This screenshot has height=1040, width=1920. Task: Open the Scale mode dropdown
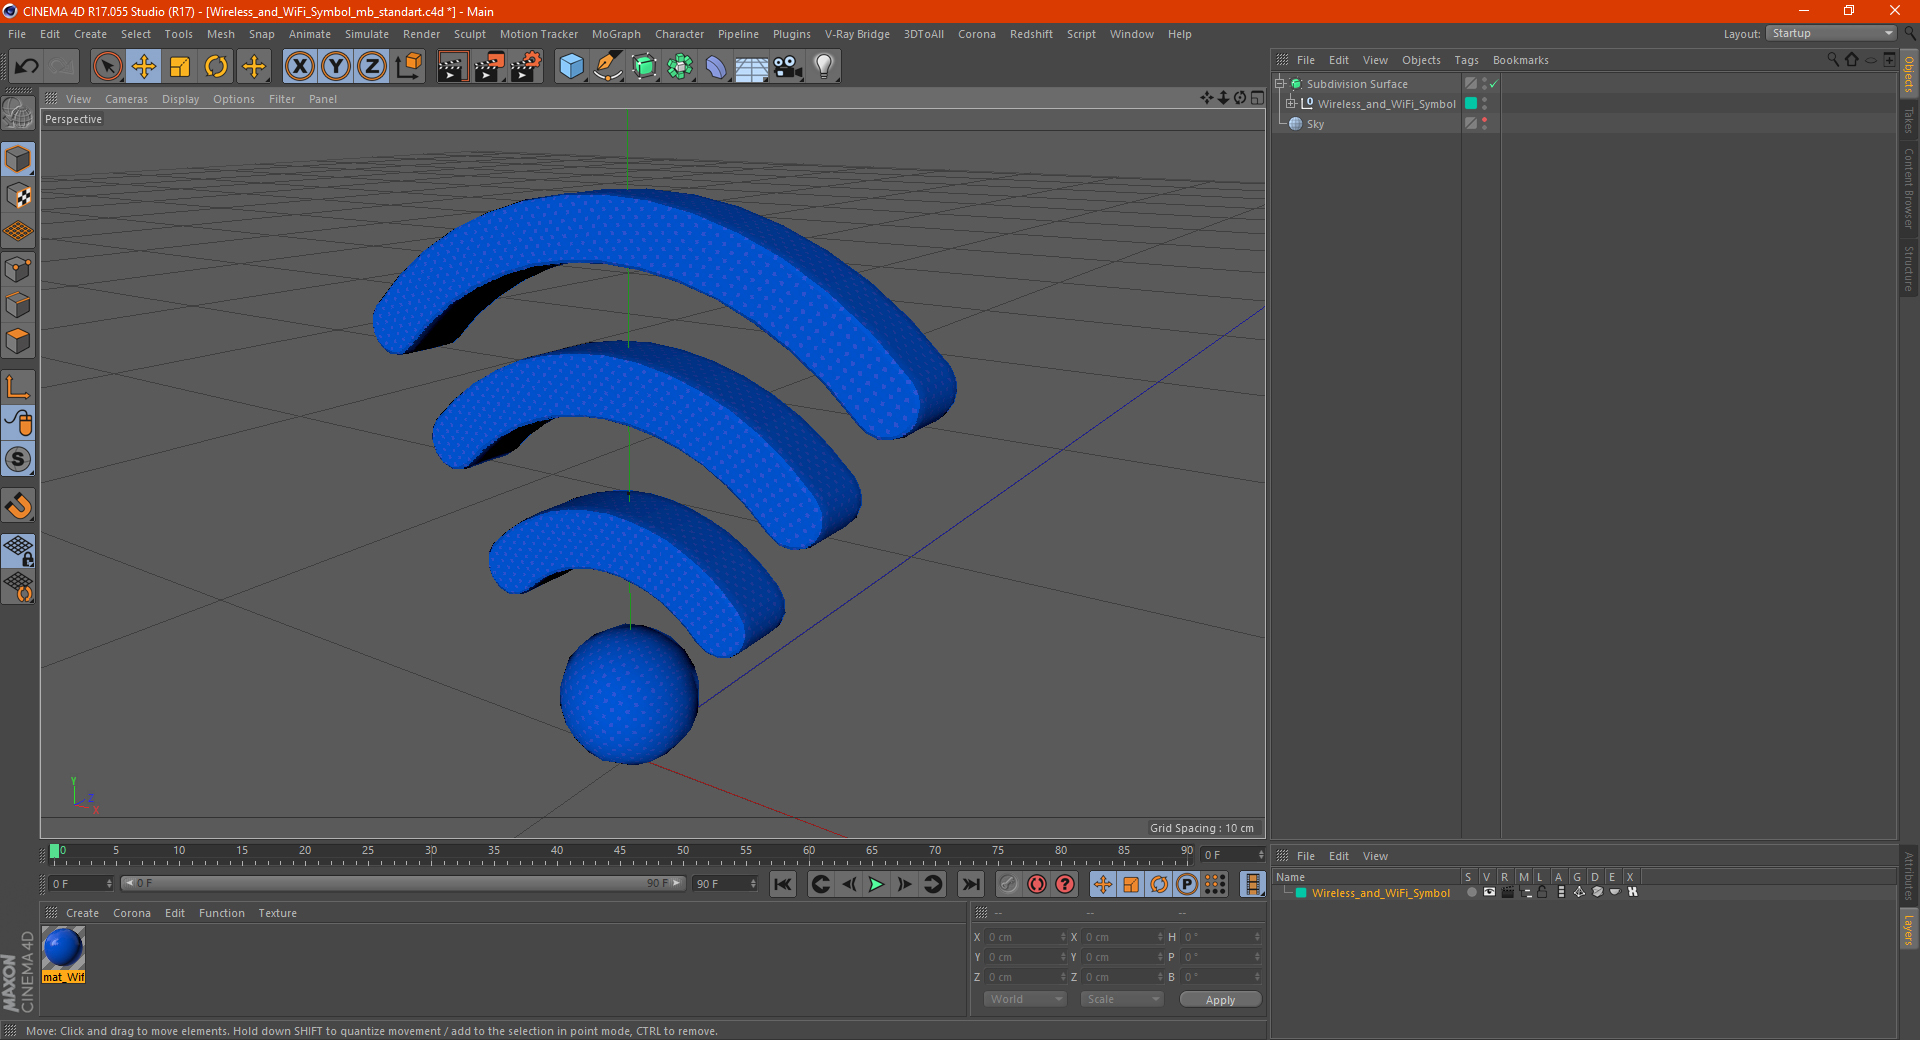click(x=1122, y=999)
